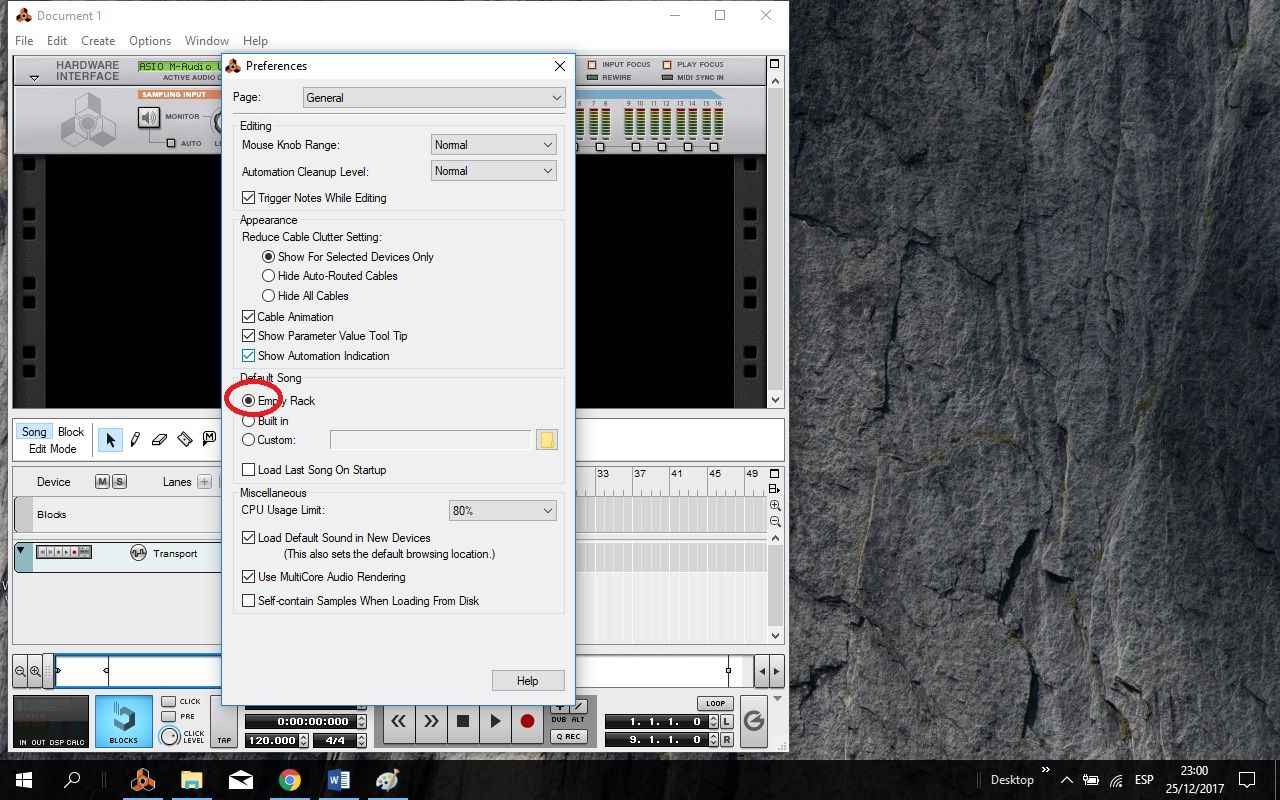Open the Preferences Page dropdown
This screenshot has width=1280, height=800.
pos(434,98)
